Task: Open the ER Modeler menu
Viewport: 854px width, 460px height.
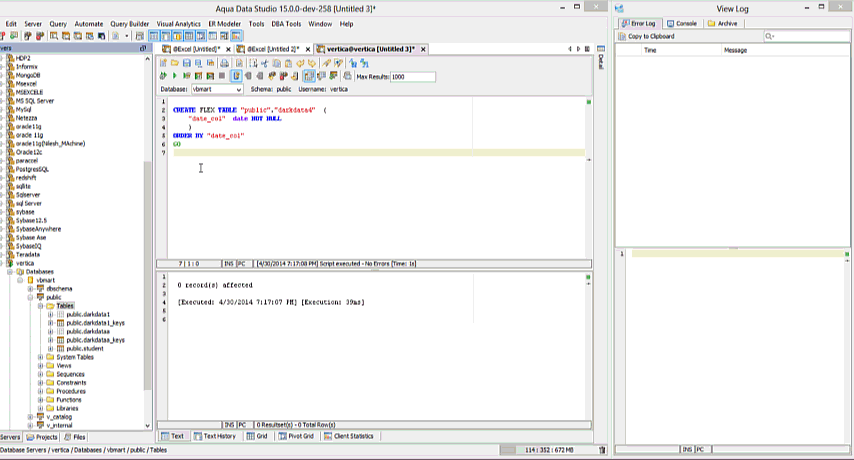Action: click(224, 24)
